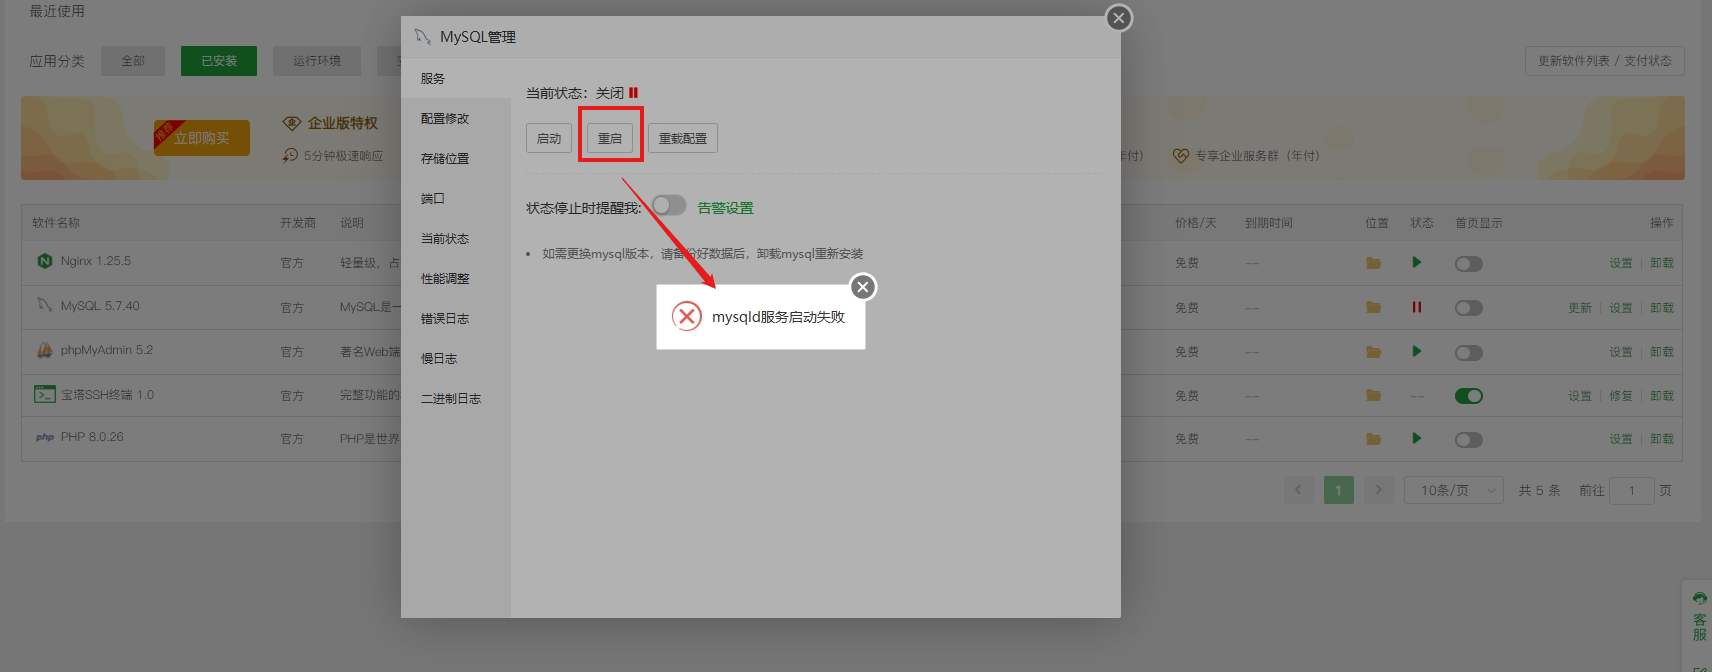The width and height of the screenshot is (1712, 672).
Task: Toggle 首页显示 switch for phpMyAdmin
Action: (1469, 353)
